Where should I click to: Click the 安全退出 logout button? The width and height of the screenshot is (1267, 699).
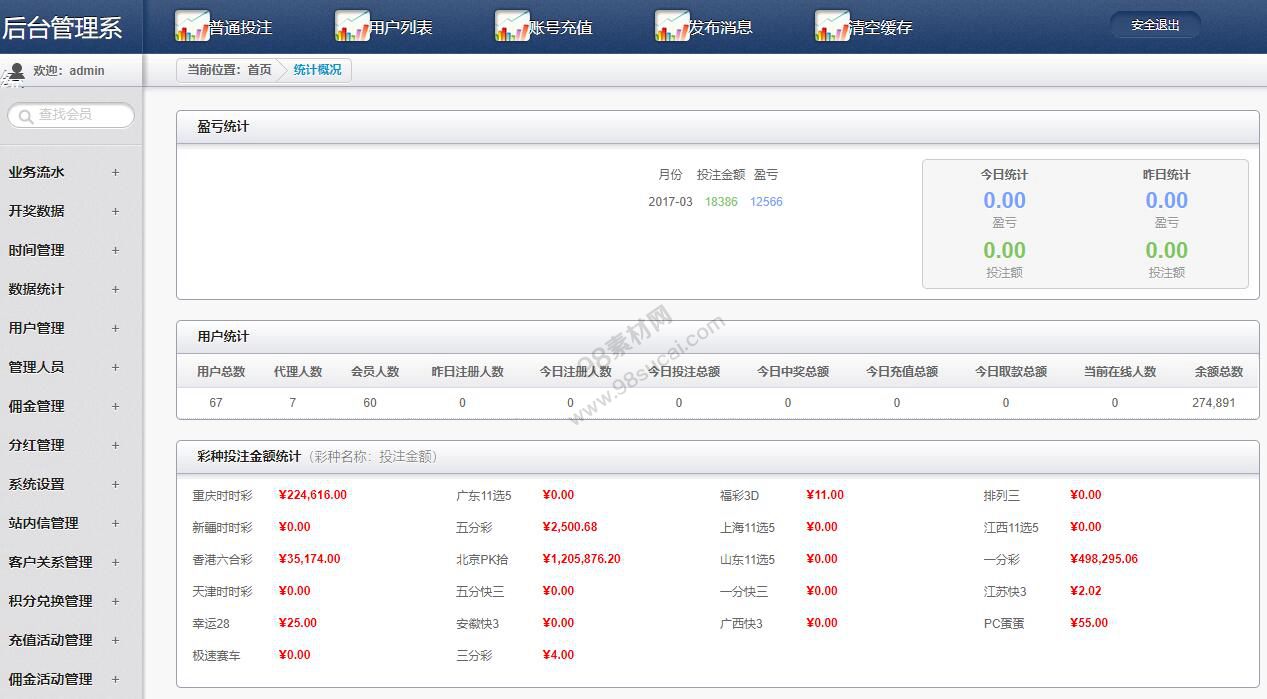click(x=1154, y=25)
